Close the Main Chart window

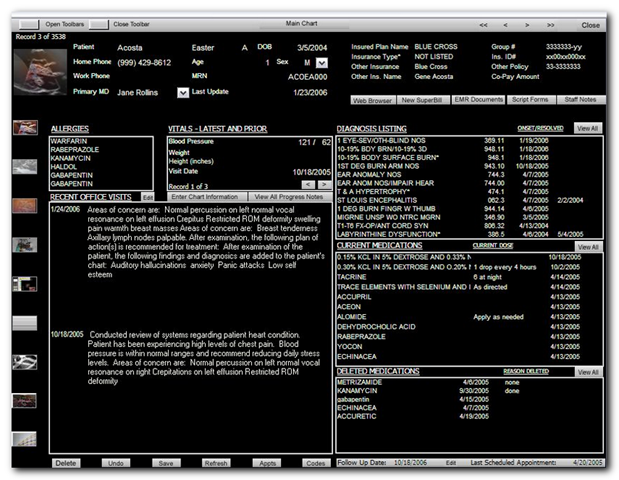click(x=591, y=25)
